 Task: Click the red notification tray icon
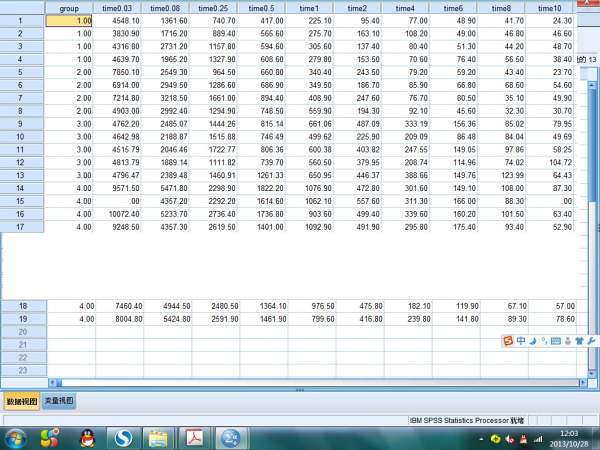point(523,439)
